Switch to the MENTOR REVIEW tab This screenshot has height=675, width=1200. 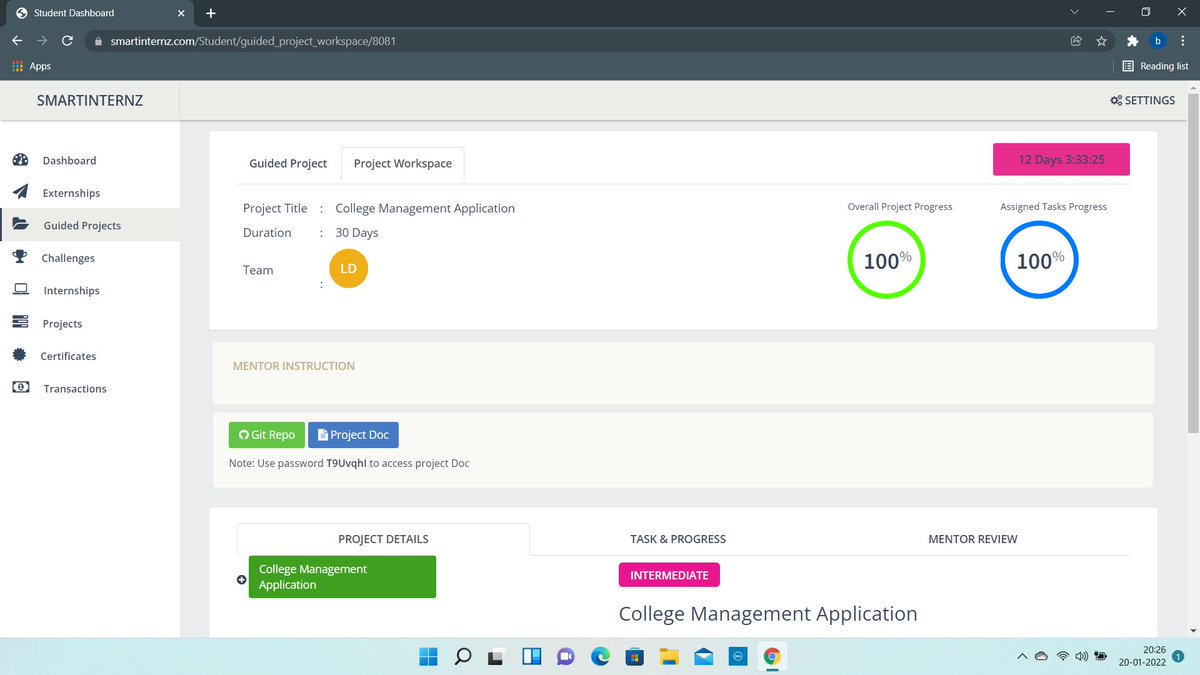[973, 539]
